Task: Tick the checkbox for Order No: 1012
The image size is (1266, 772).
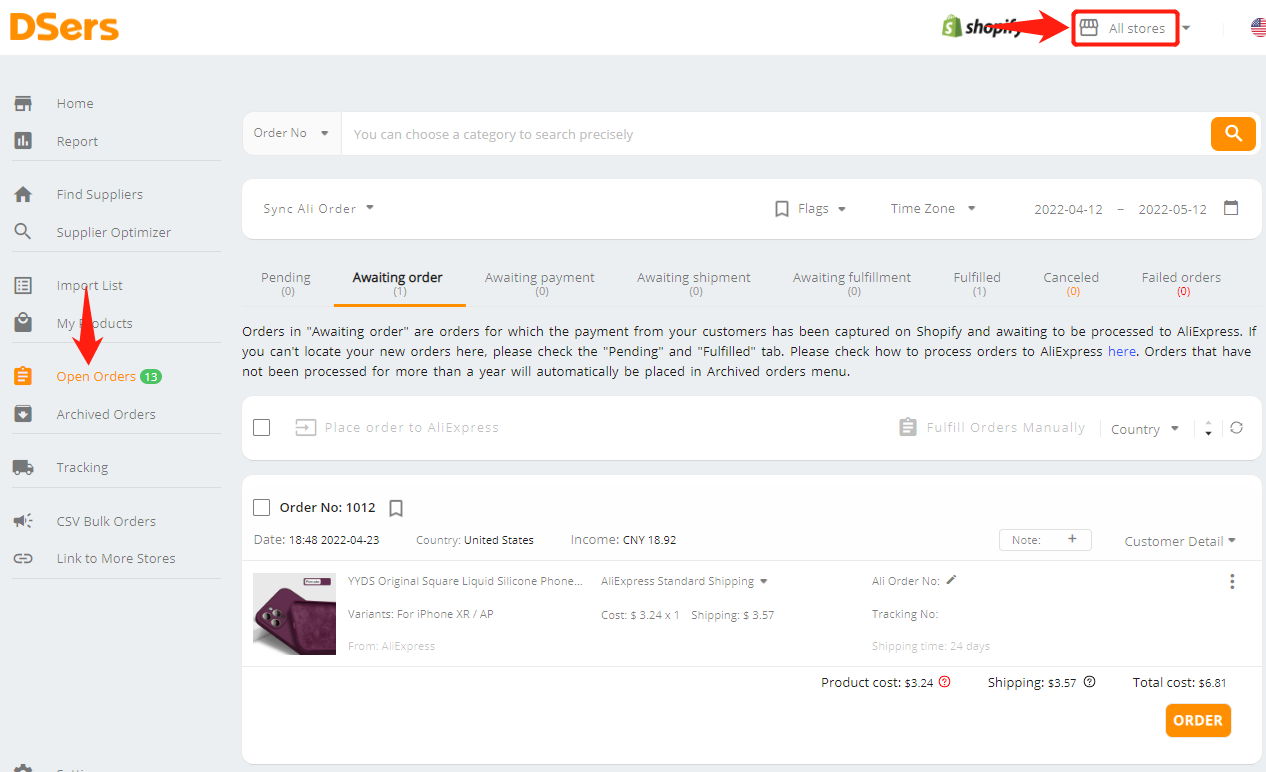Action: (262, 508)
